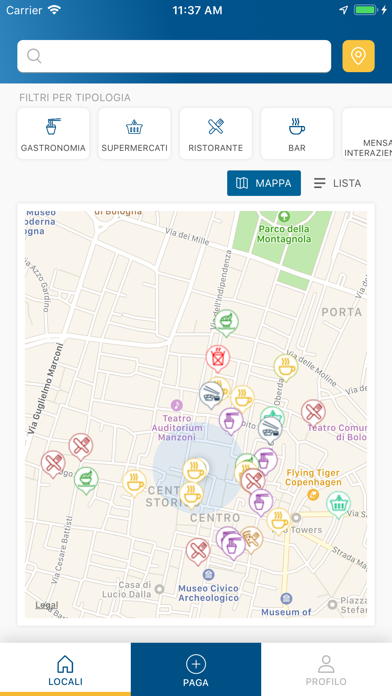Select the Bar coffee cup filter
Image resolution: width=392 pixels, height=696 pixels.
(x=297, y=134)
